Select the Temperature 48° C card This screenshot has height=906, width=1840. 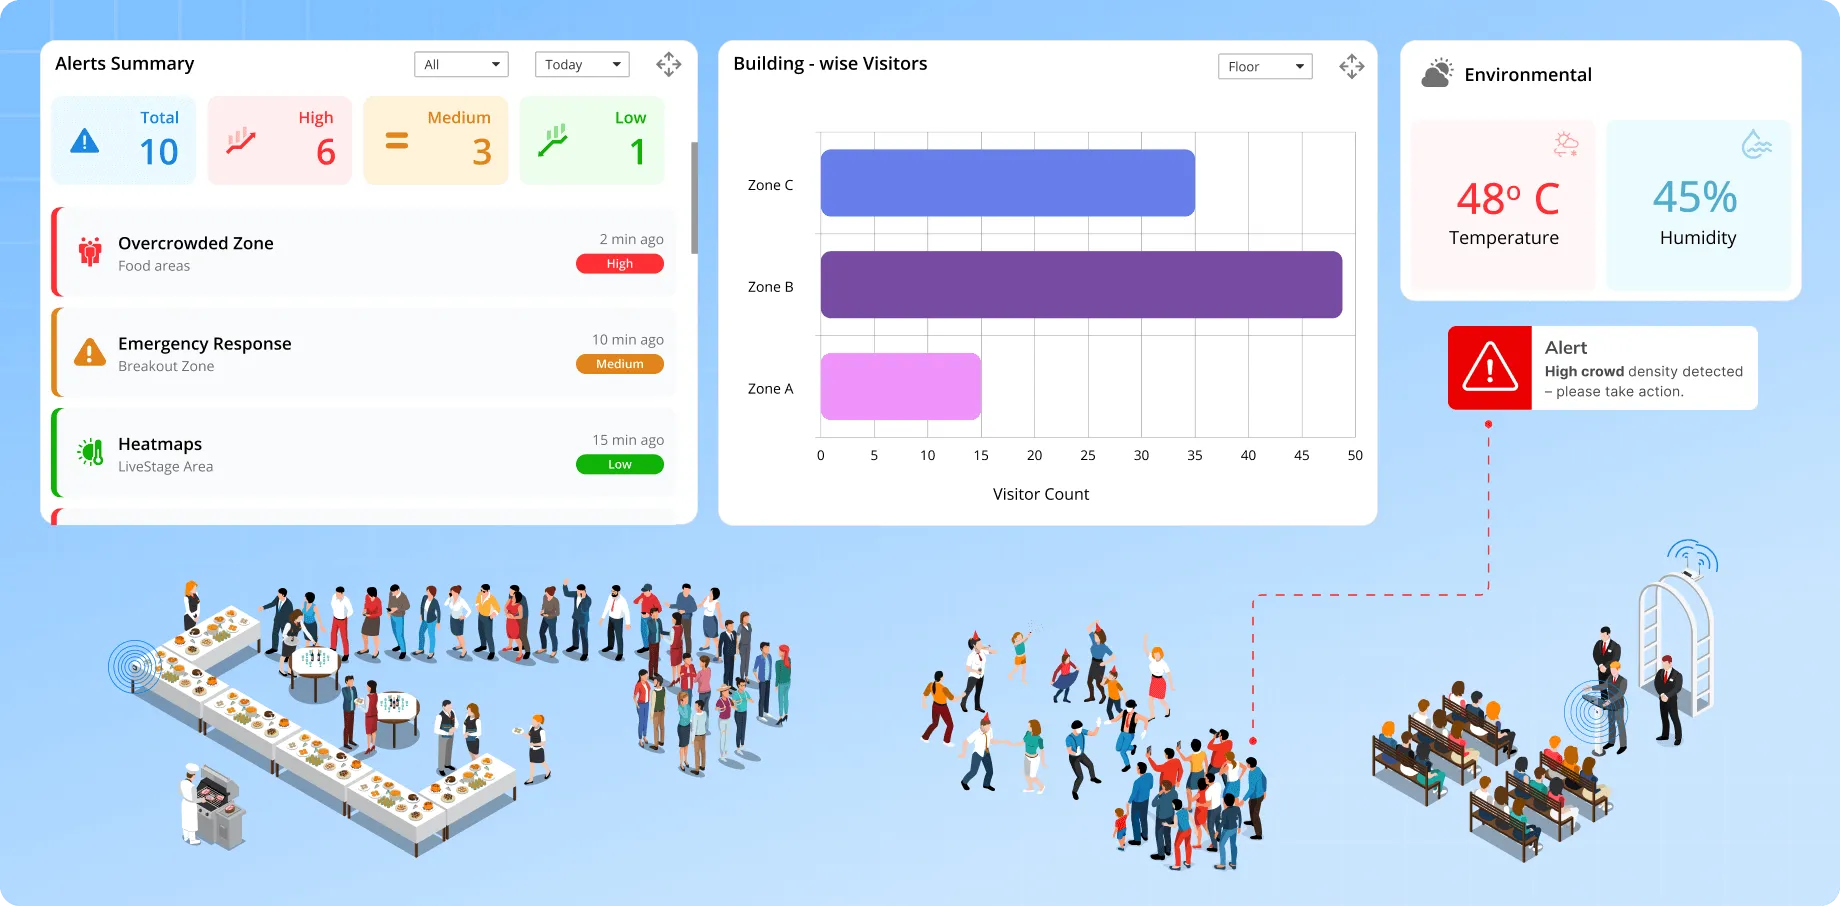coord(1503,205)
